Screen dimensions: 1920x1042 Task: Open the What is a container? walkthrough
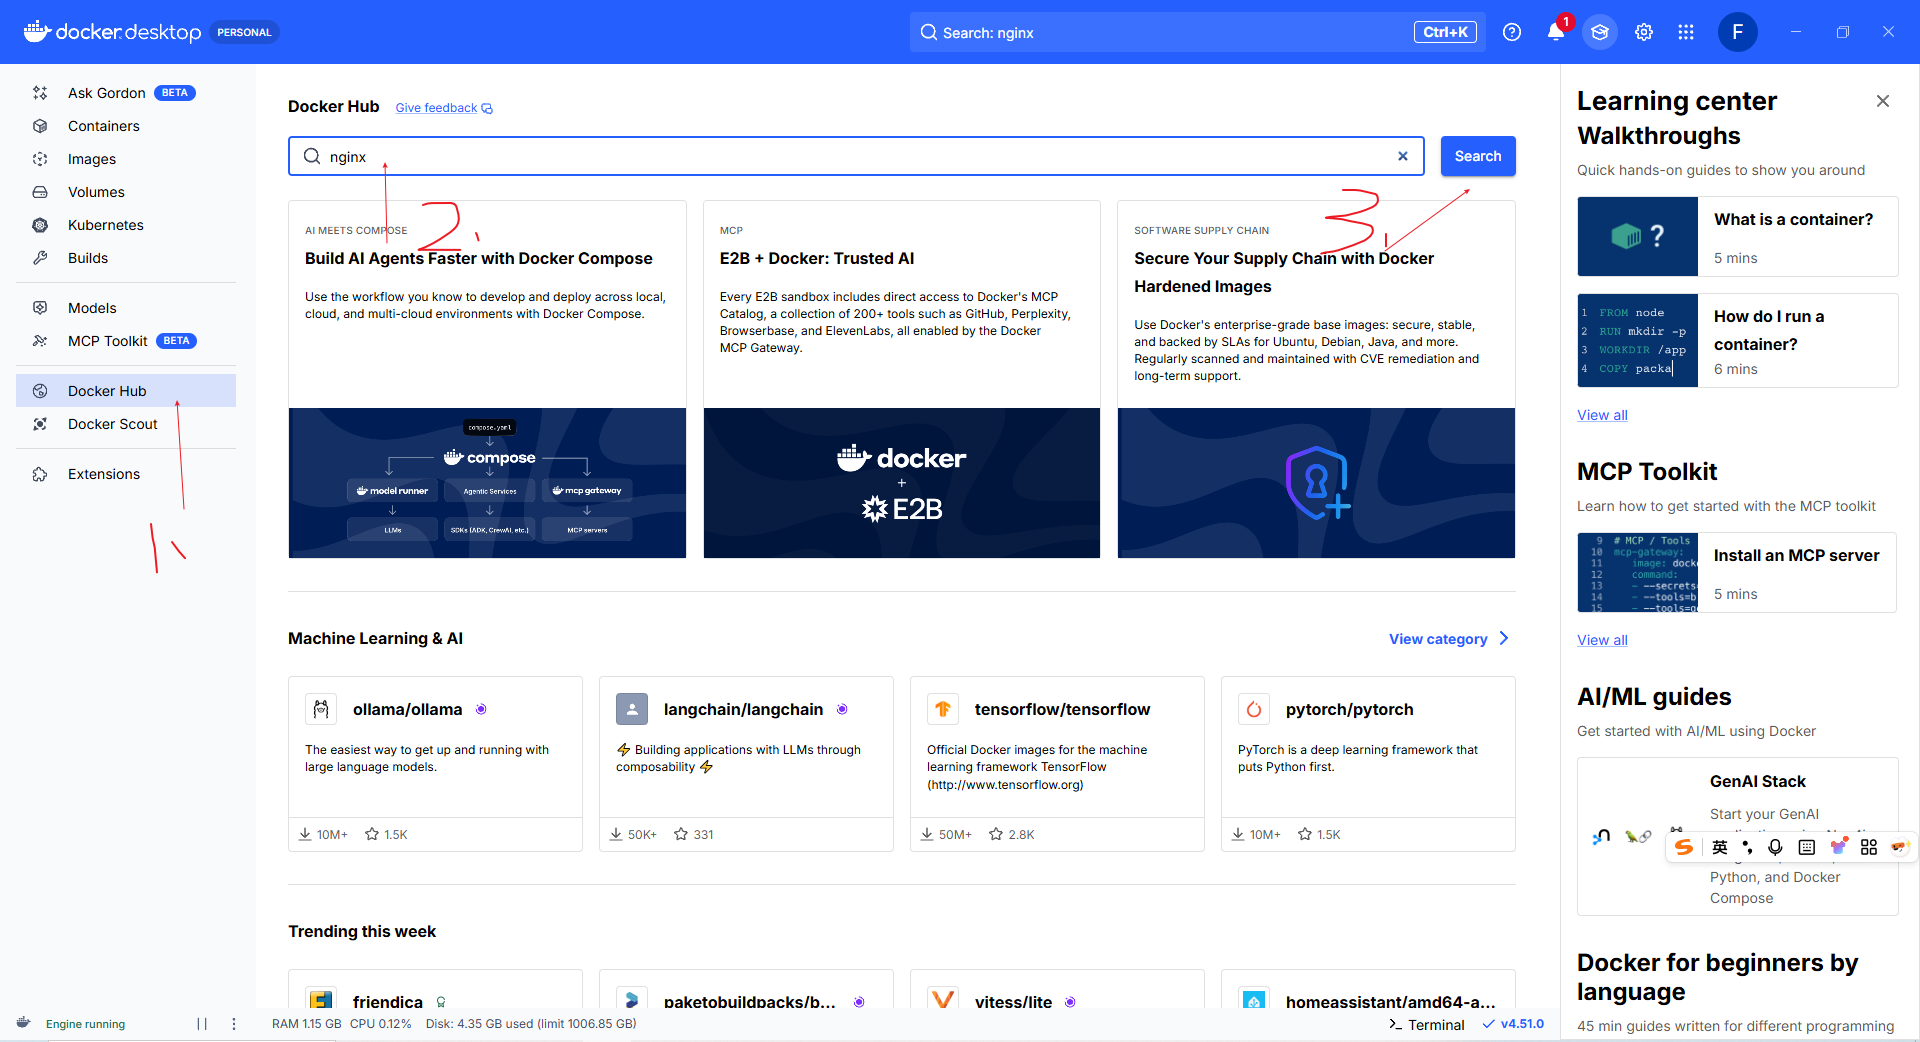click(x=1738, y=237)
